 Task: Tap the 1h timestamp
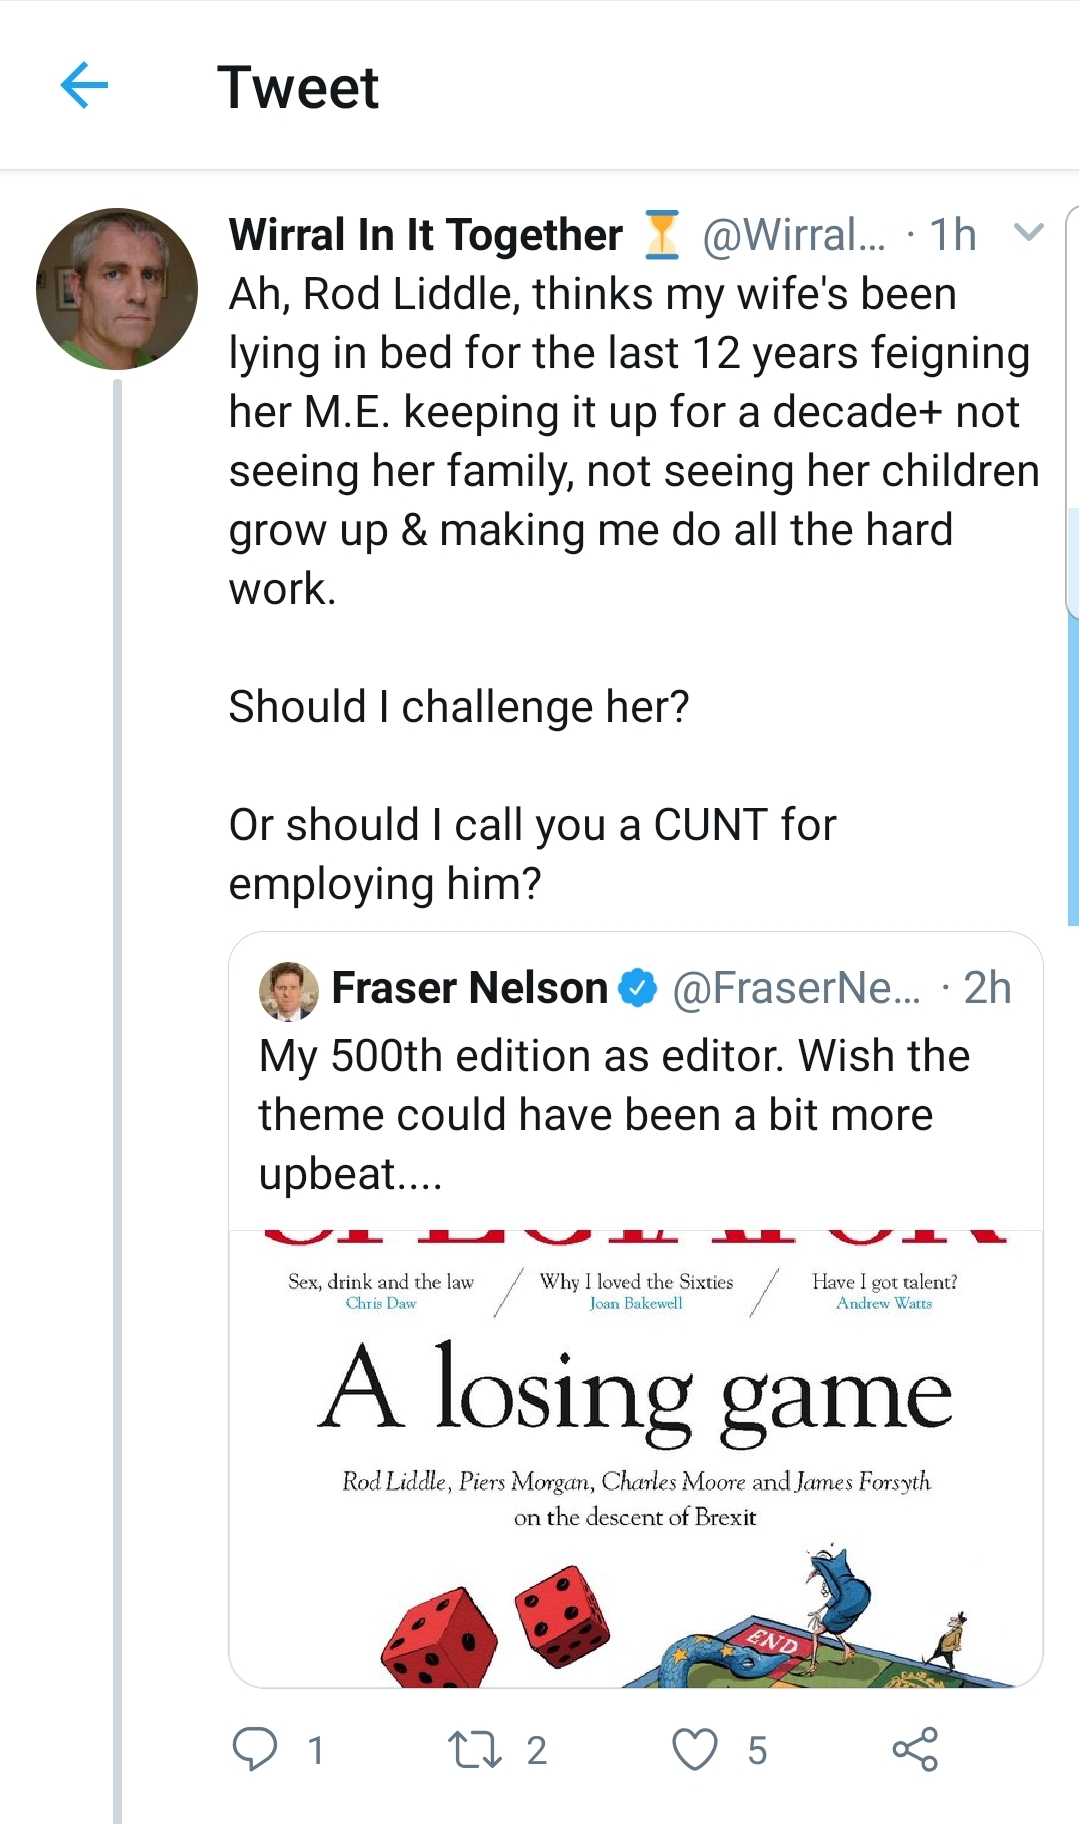pos(952,235)
